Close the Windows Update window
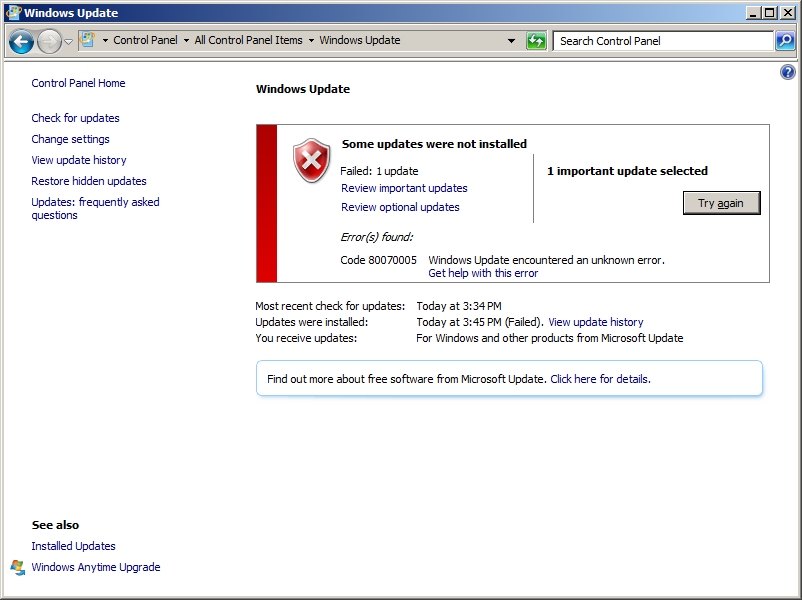This screenshot has width=802, height=600. pyautogui.click(x=788, y=13)
